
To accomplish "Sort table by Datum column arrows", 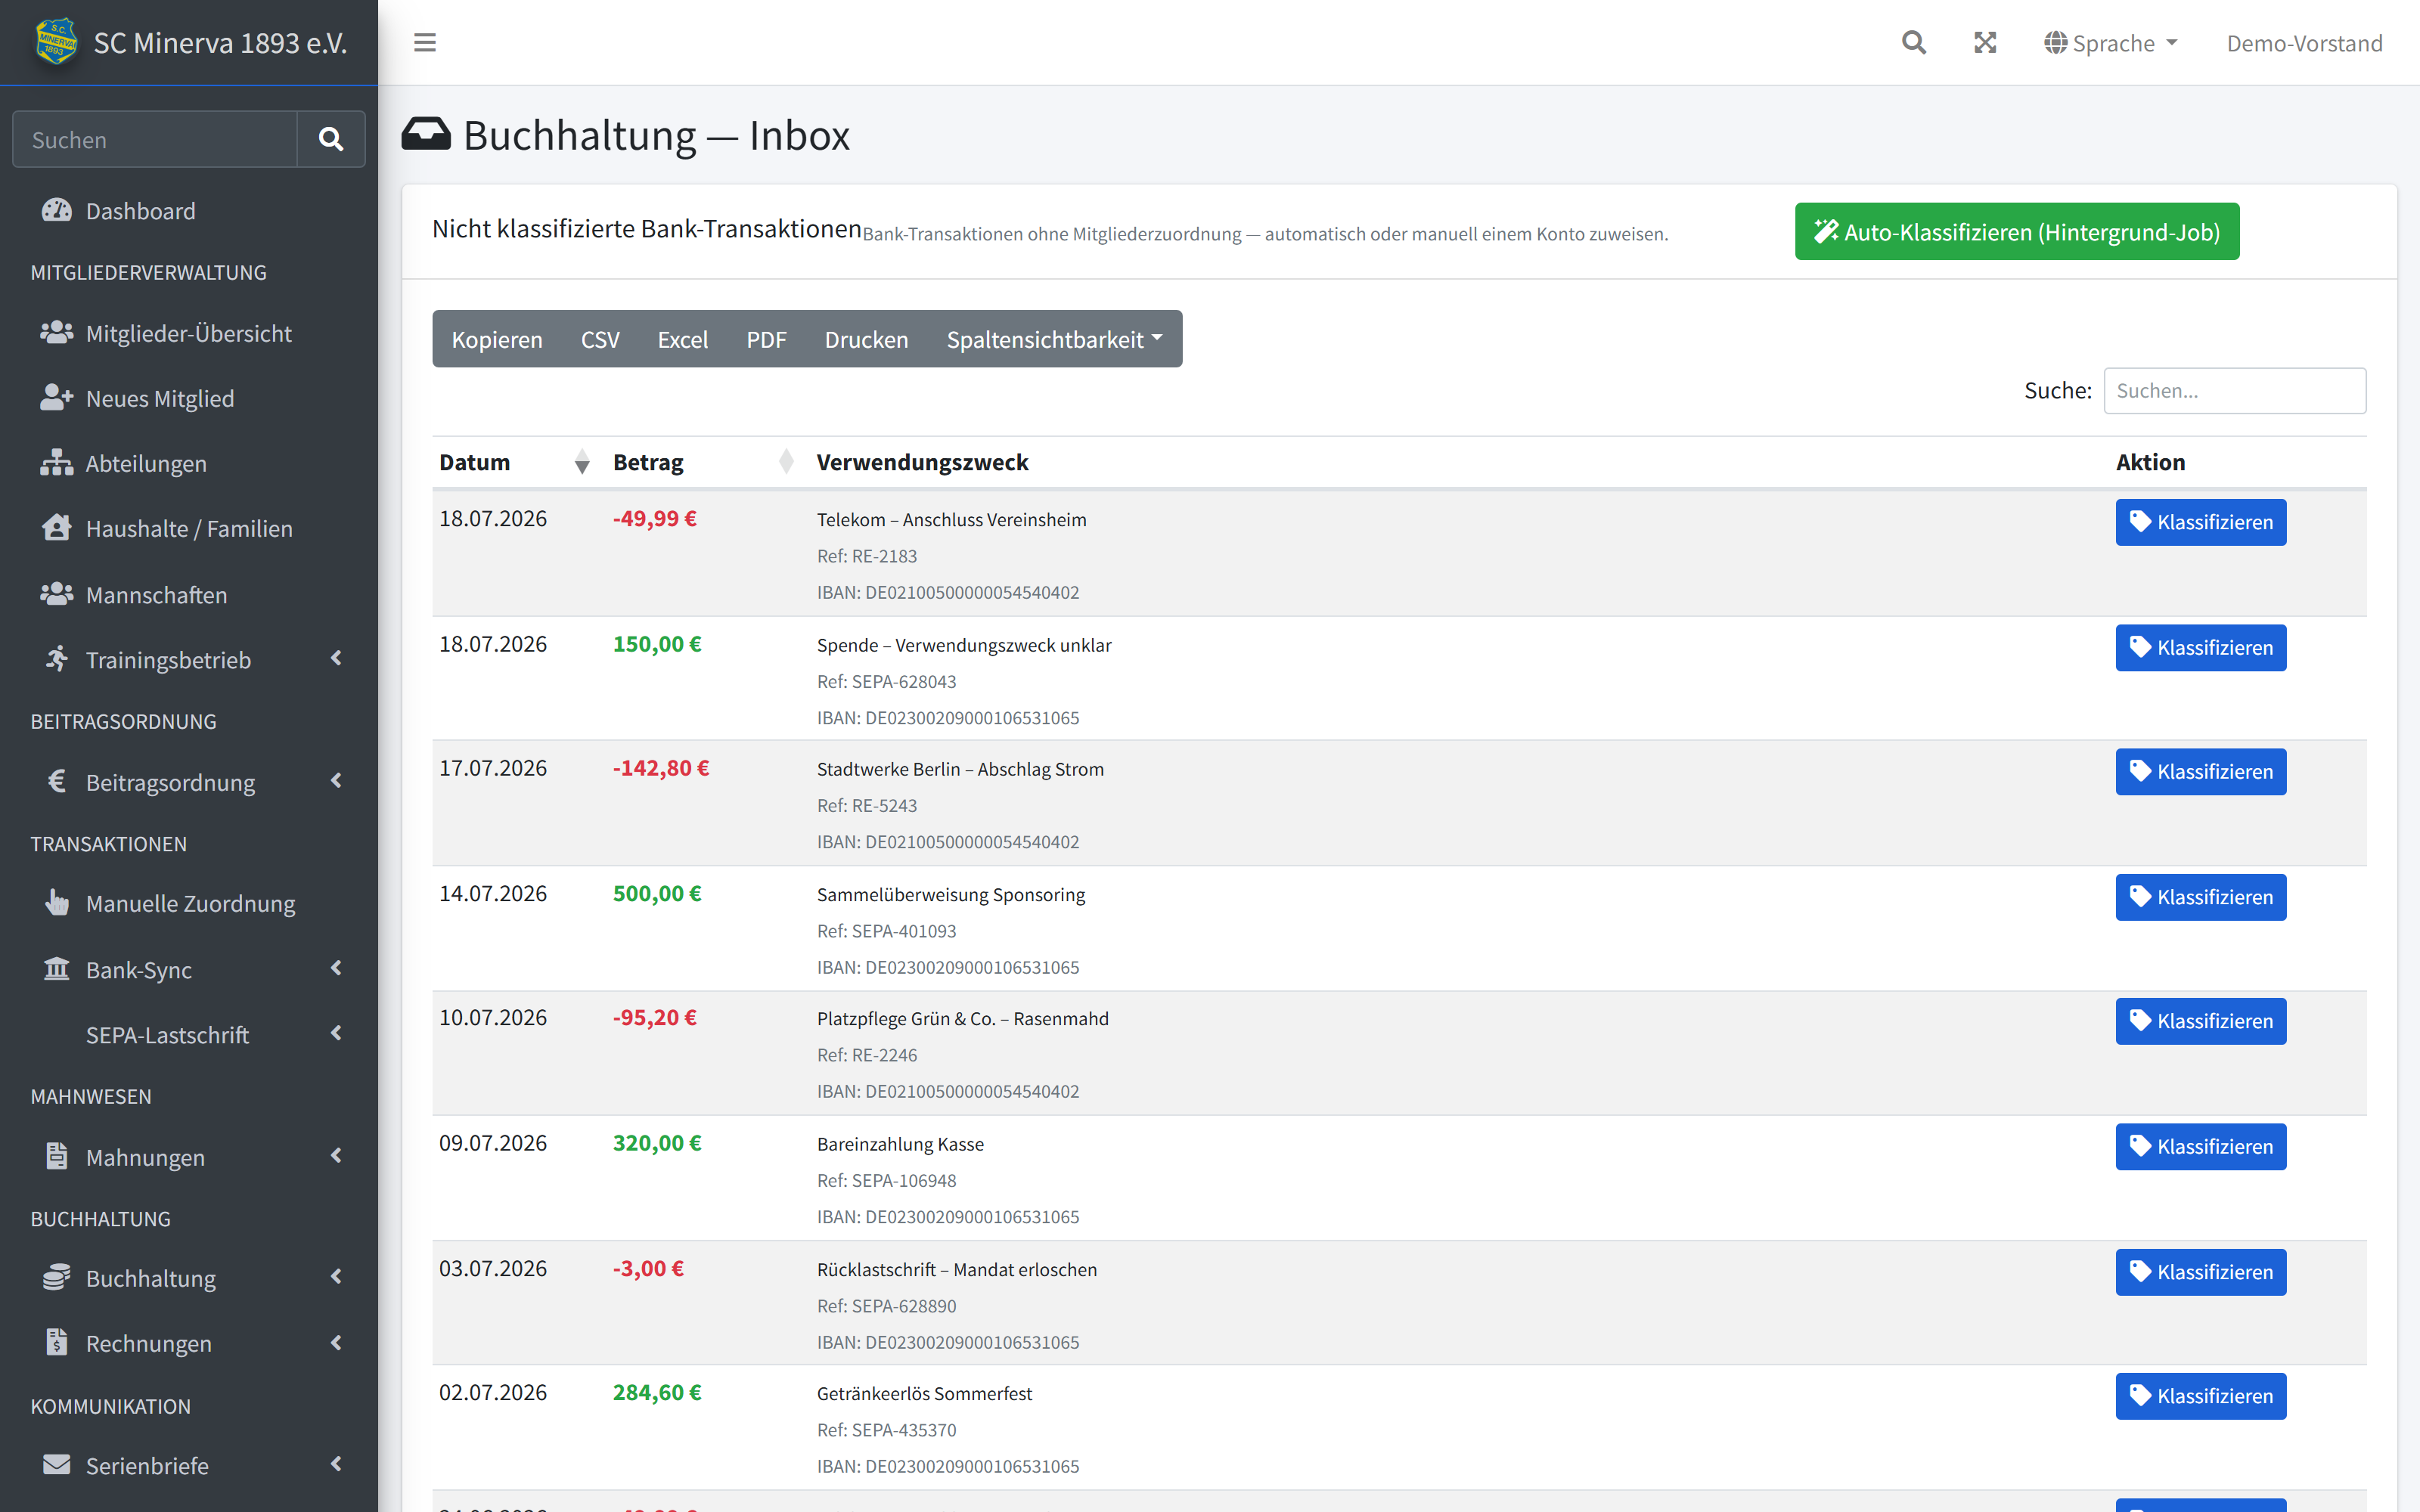I will point(582,462).
